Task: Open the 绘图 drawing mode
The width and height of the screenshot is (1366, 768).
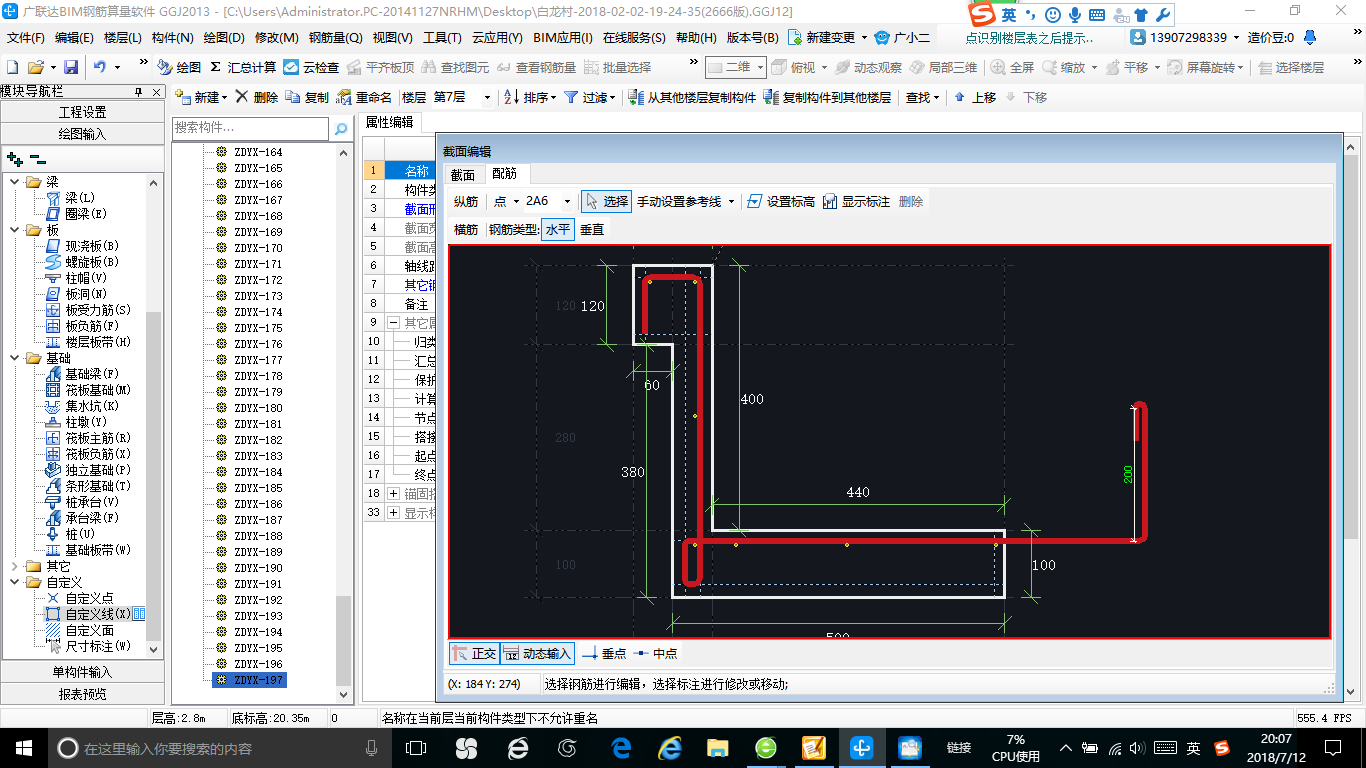Action: pyautogui.click(x=179, y=67)
